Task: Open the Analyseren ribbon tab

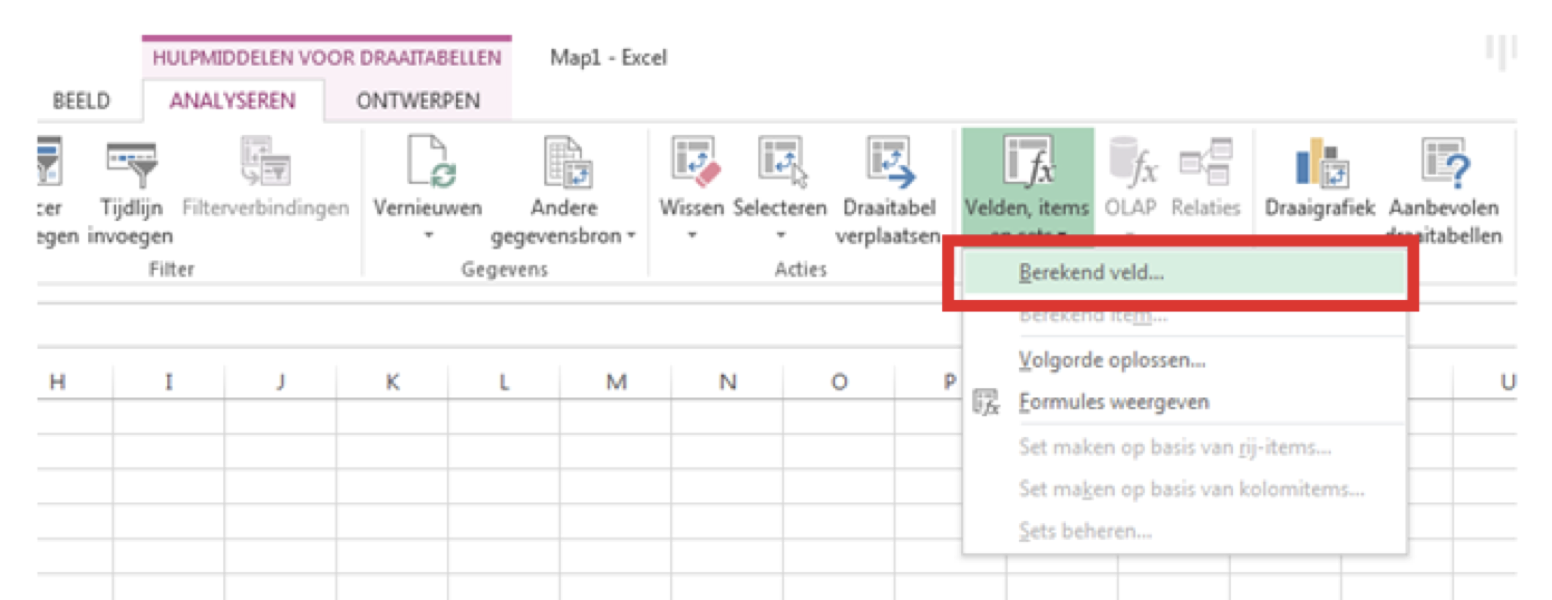Action: coord(232,101)
